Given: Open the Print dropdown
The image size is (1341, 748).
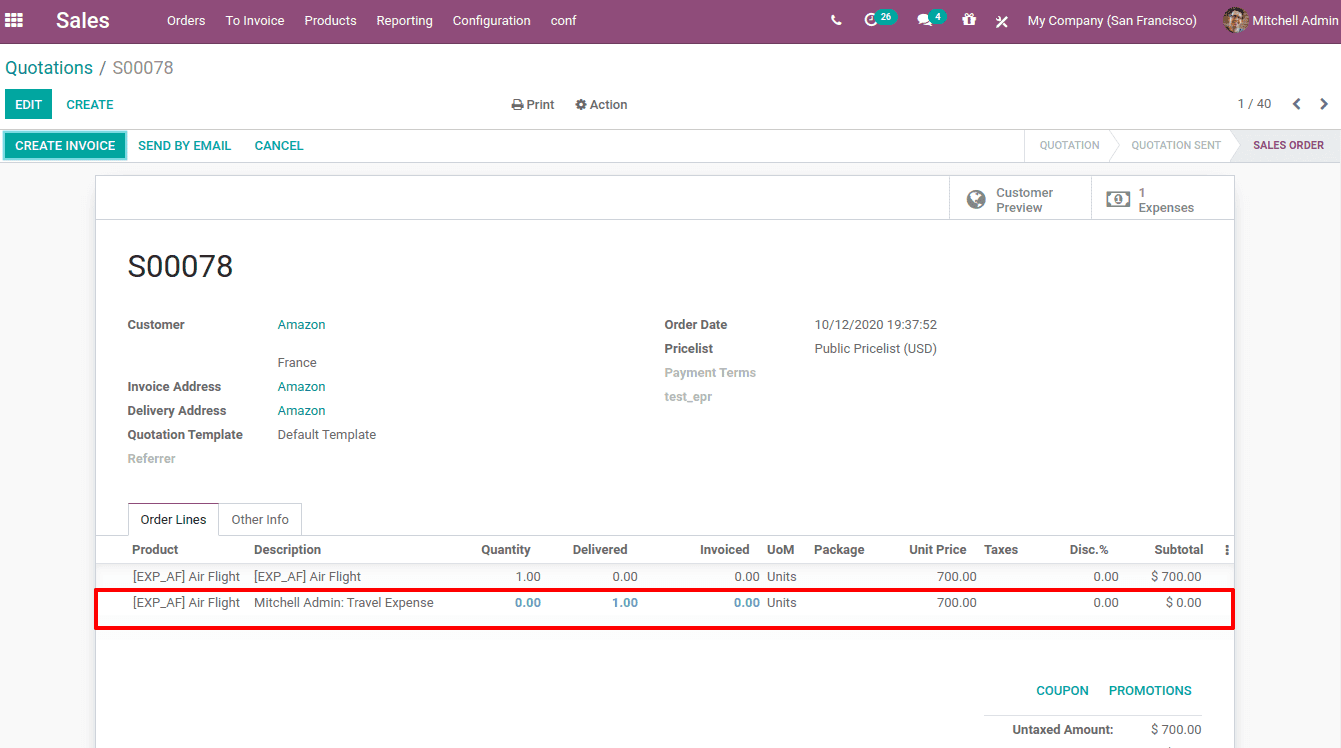Looking at the screenshot, I should (x=533, y=104).
